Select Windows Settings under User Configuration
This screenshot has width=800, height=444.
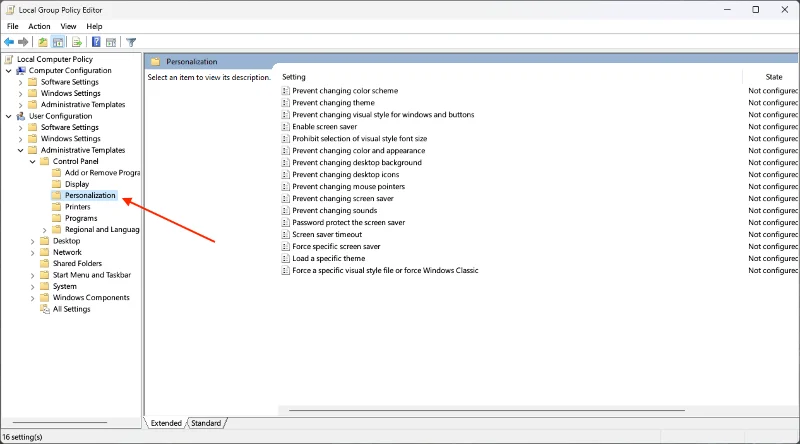(x=70, y=139)
